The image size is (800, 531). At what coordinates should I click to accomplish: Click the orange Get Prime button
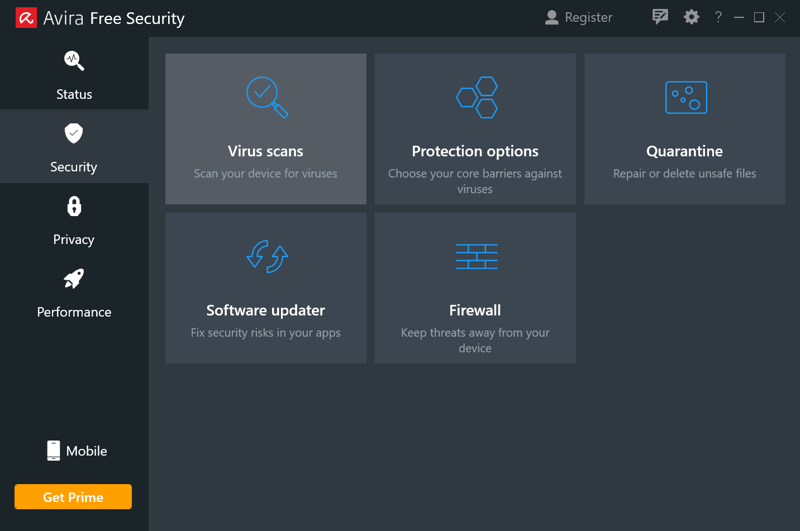tap(73, 497)
